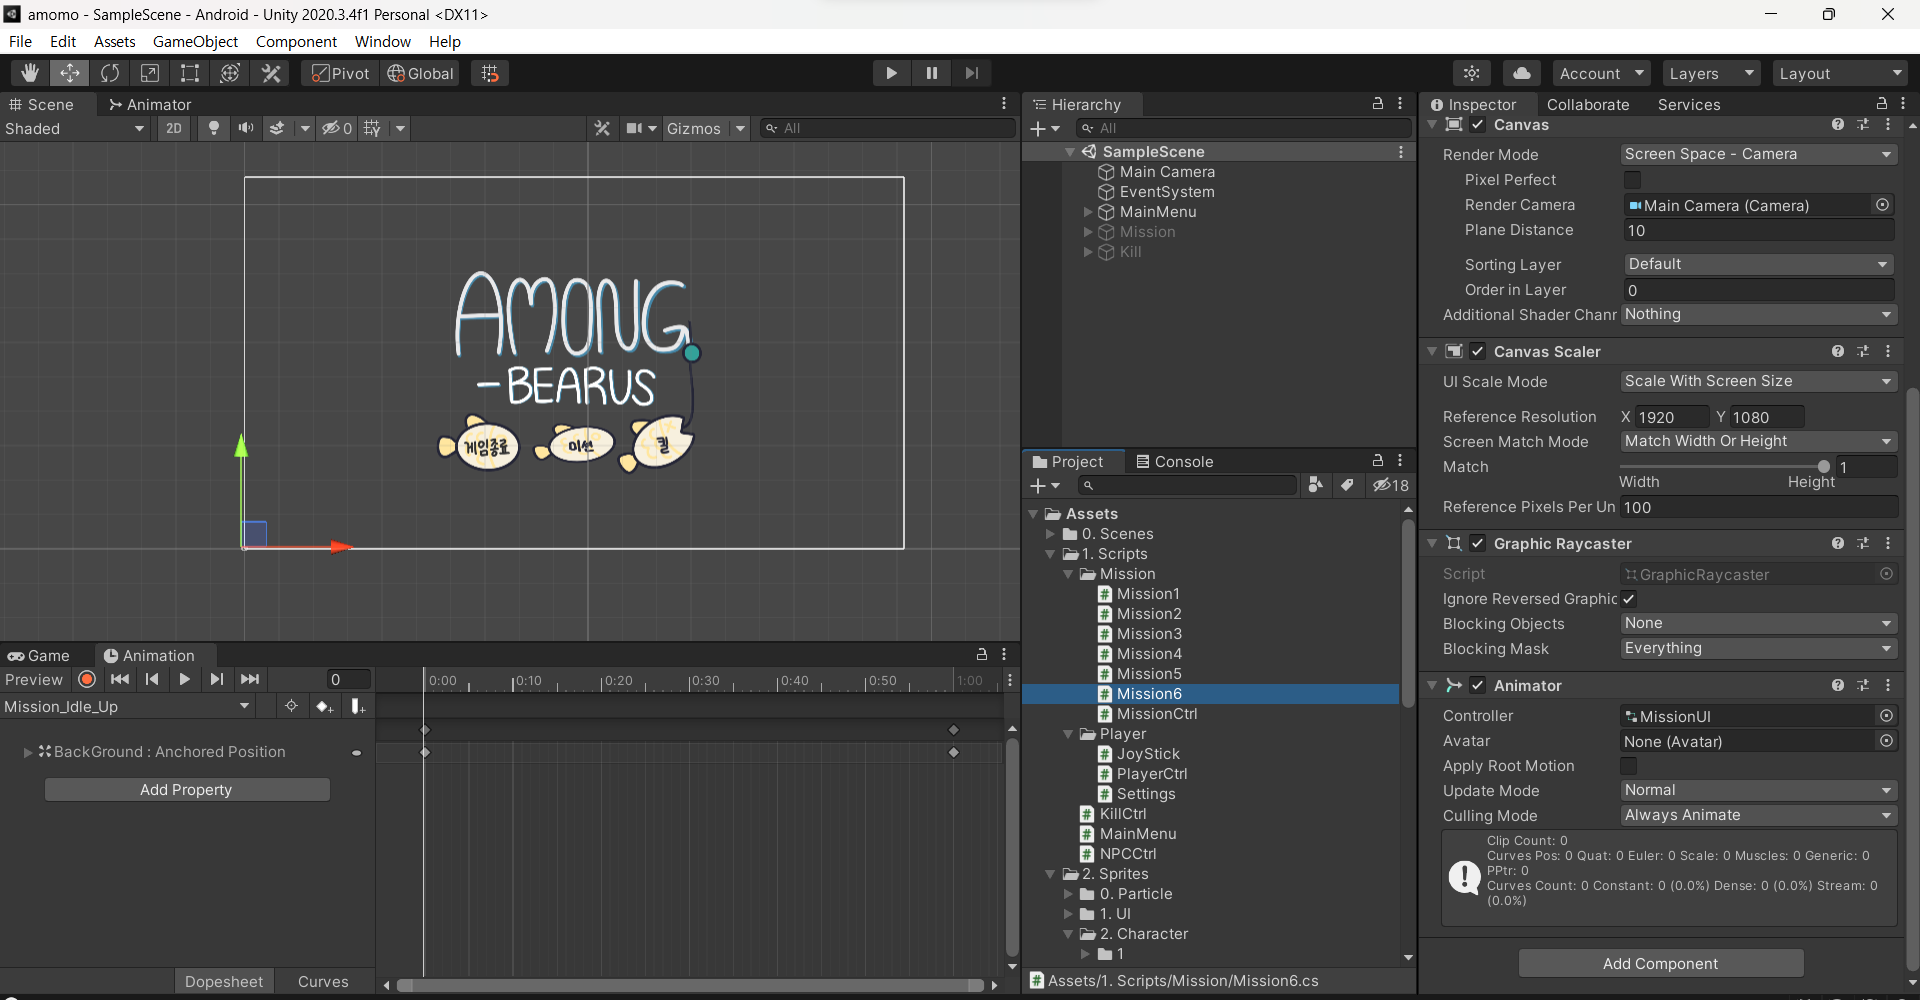Image resolution: width=1920 pixels, height=1000 pixels.
Task: Toggle scene lighting bulb icon
Action: coord(213,128)
